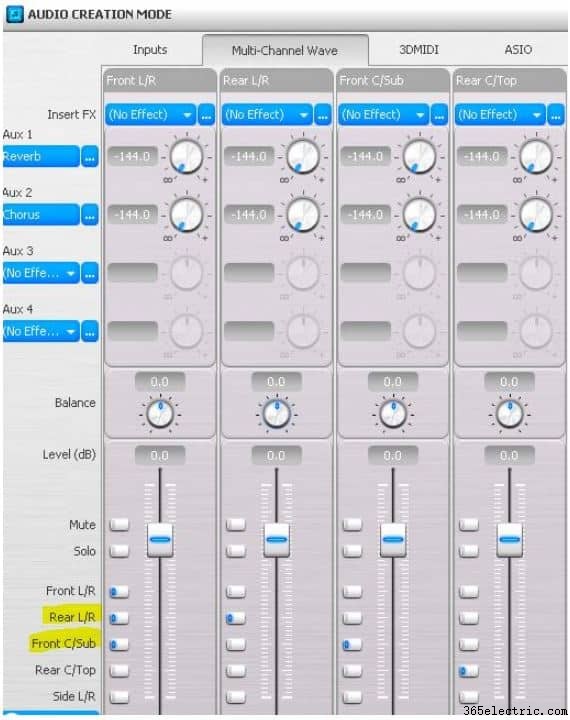Mute the Rear L/R channel
Viewport: 570px width, 720px height.
coord(236,525)
